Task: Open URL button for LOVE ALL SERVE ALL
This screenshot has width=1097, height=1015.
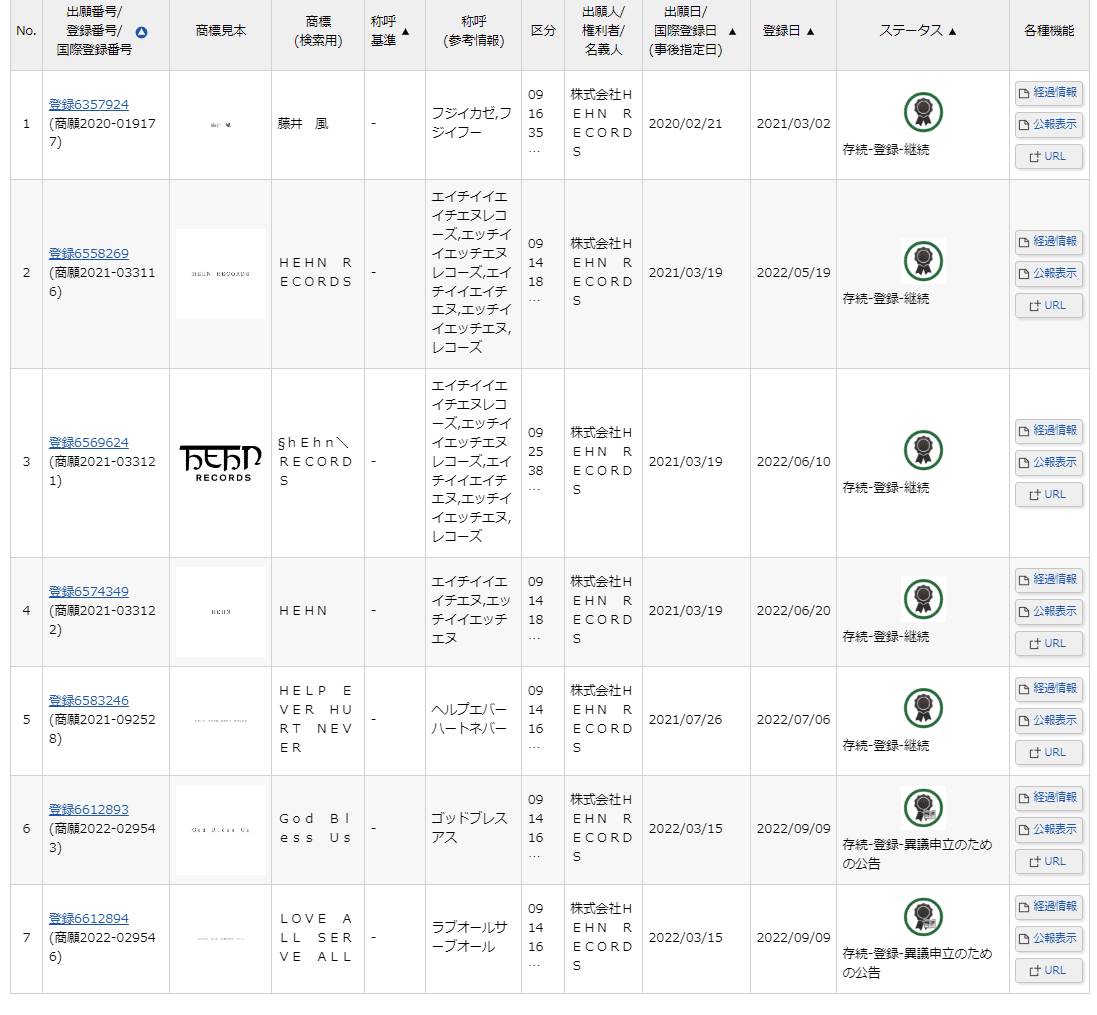Action: tap(1049, 971)
